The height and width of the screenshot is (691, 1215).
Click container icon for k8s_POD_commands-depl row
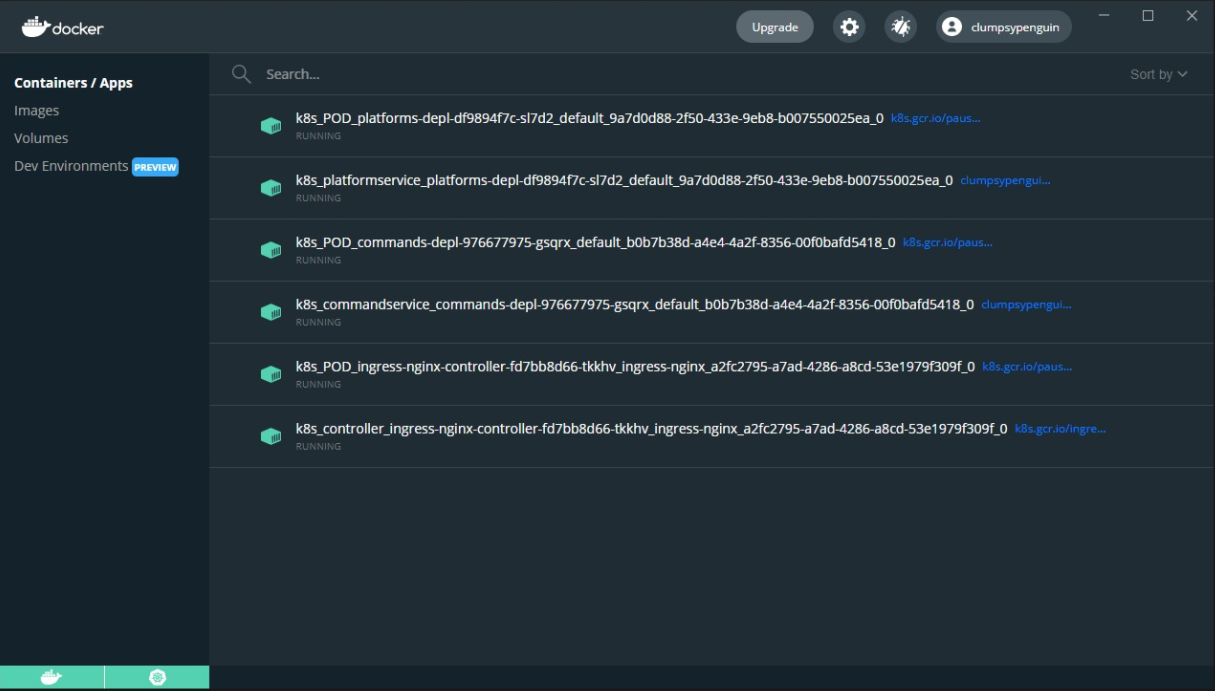271,250
